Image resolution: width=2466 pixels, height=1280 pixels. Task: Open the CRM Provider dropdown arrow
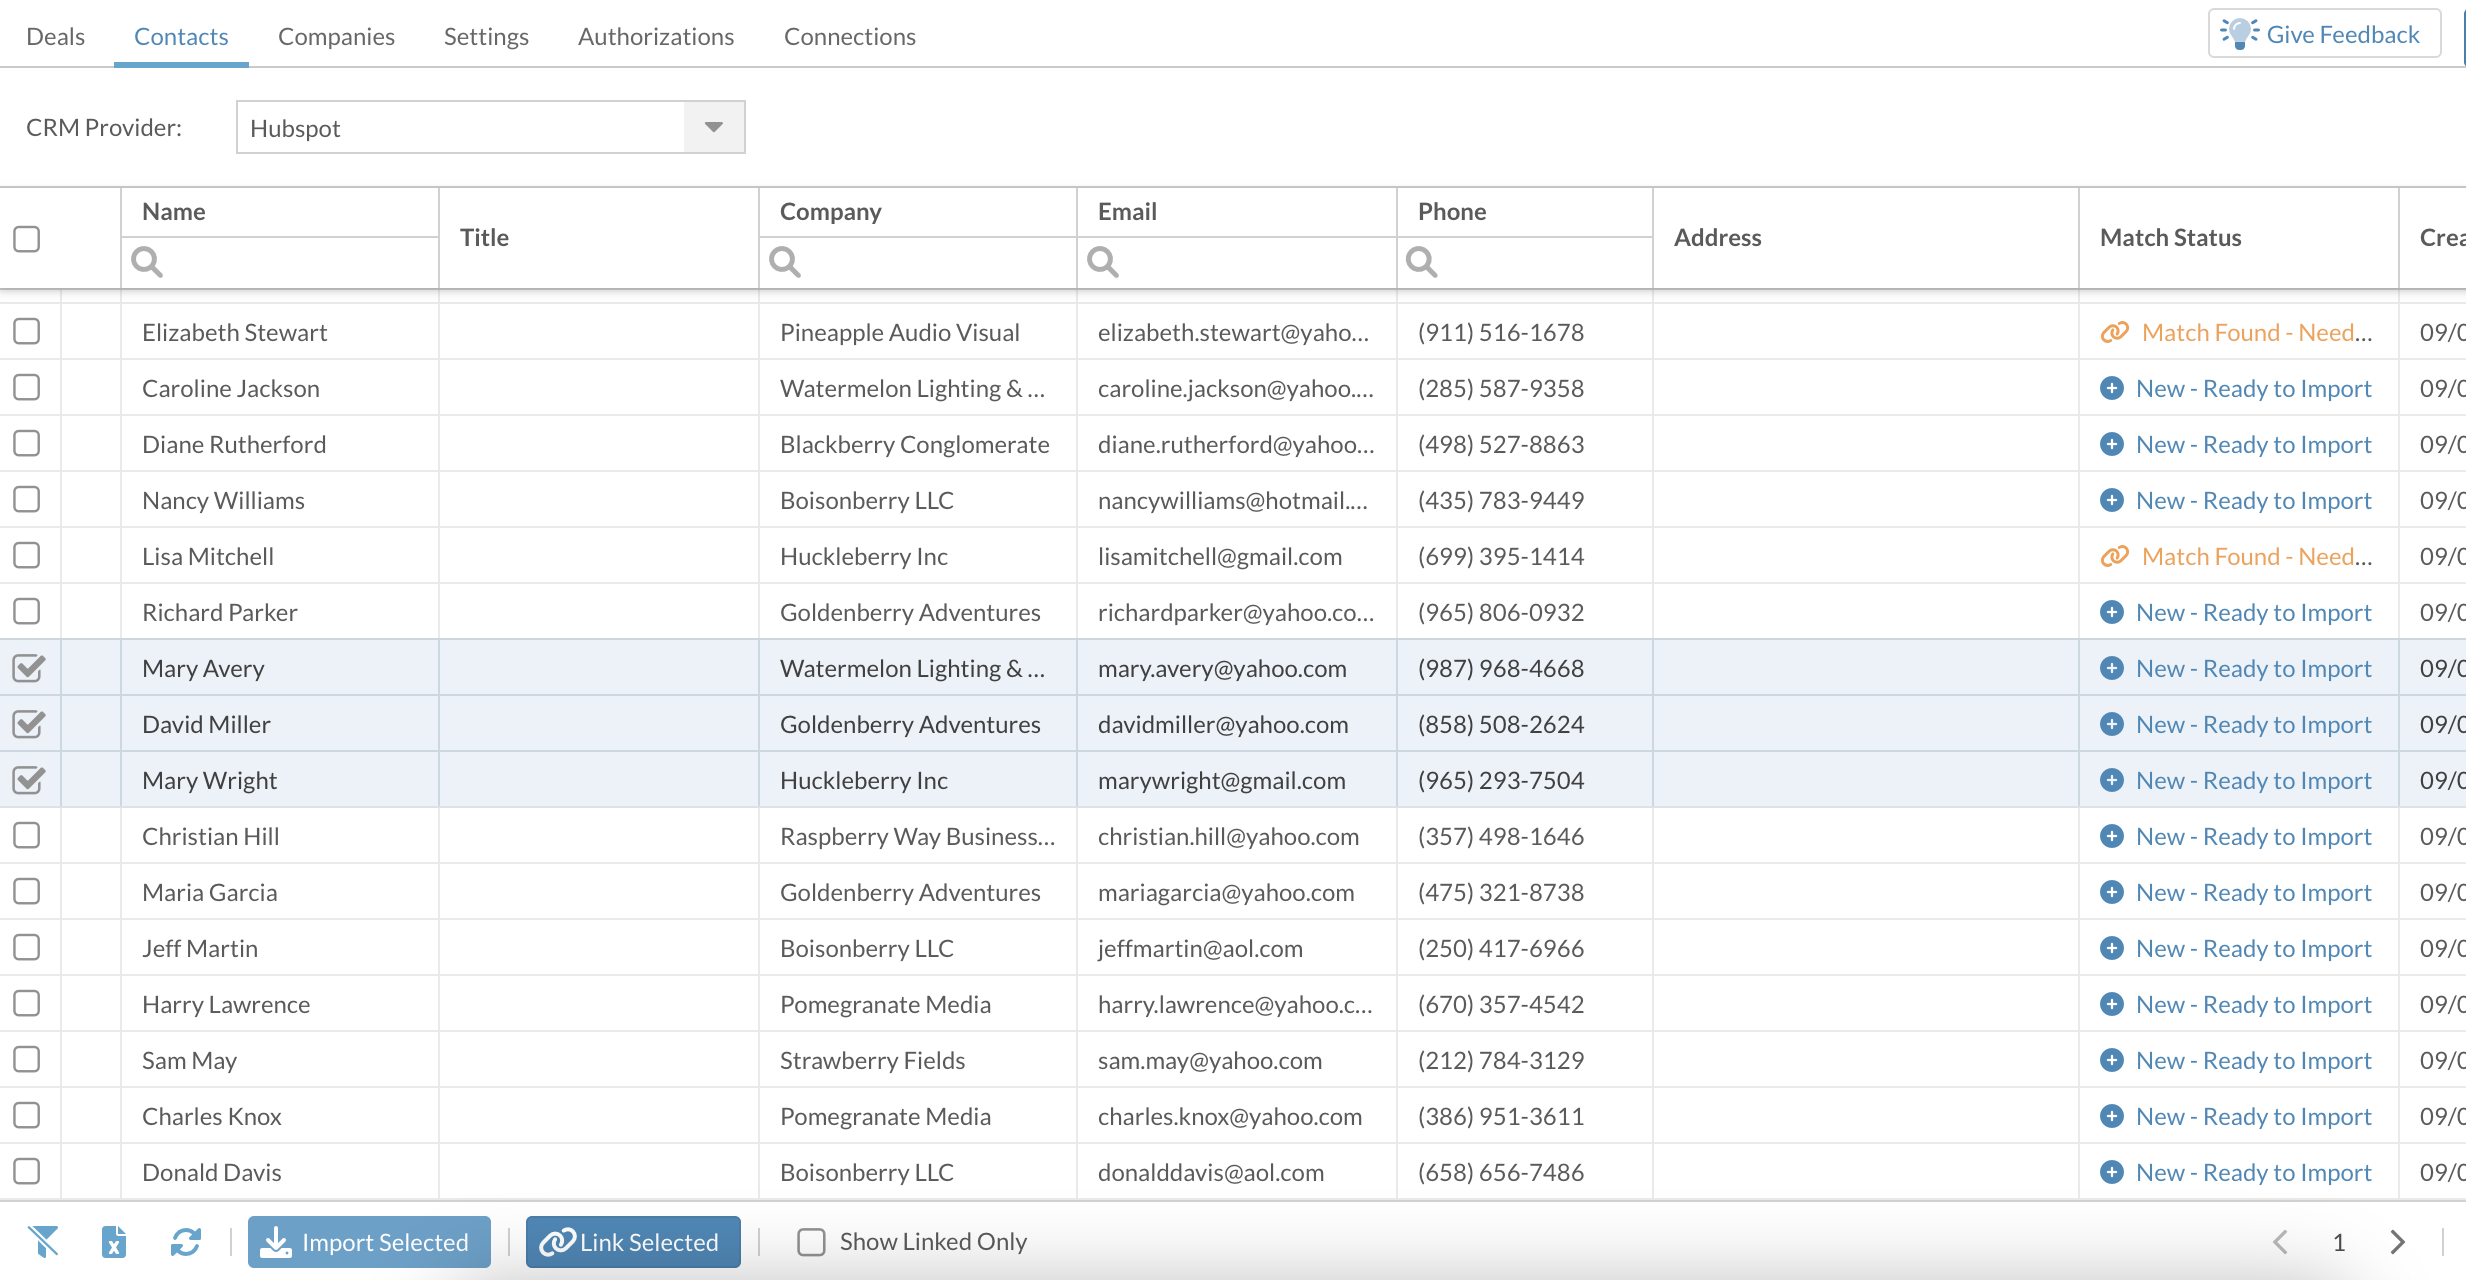tap(713, 127)
